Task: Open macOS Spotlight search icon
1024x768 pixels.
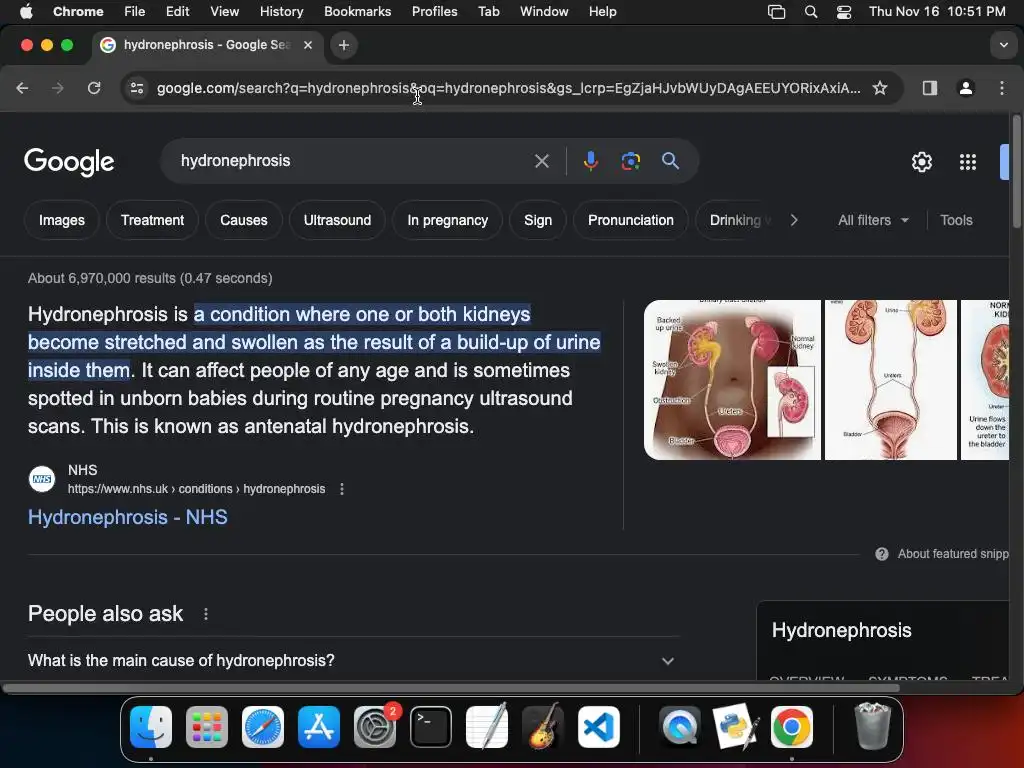Action: pyautogui.click(x=810, y=12)
